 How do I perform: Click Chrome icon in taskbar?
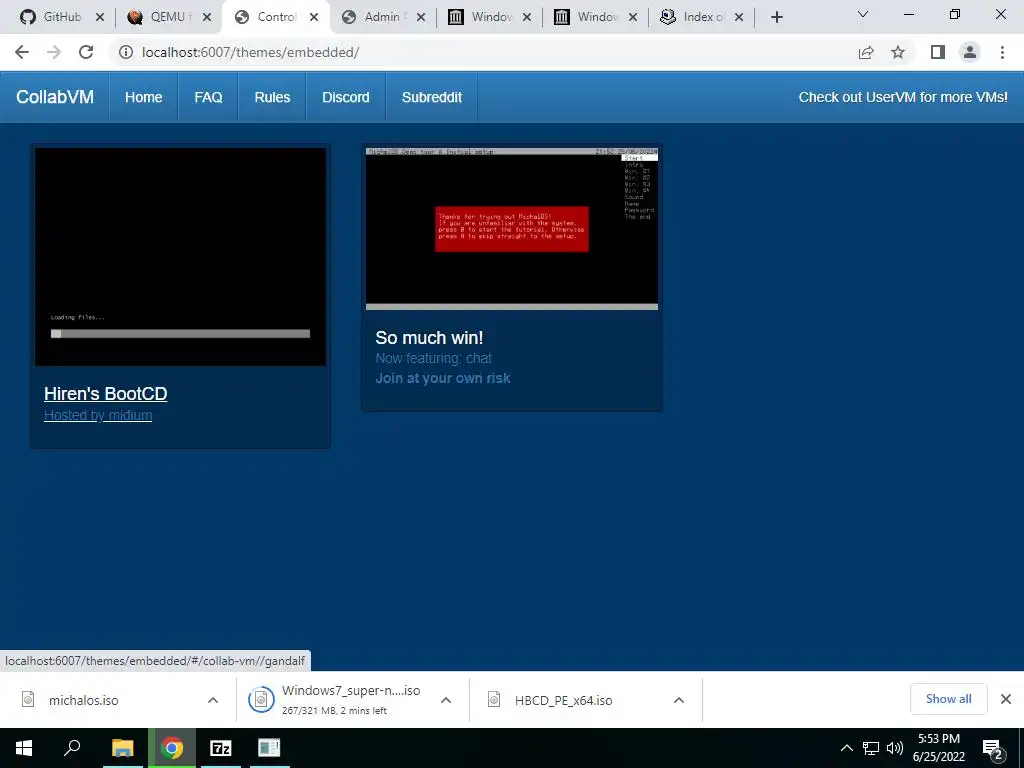pos(172,748)
